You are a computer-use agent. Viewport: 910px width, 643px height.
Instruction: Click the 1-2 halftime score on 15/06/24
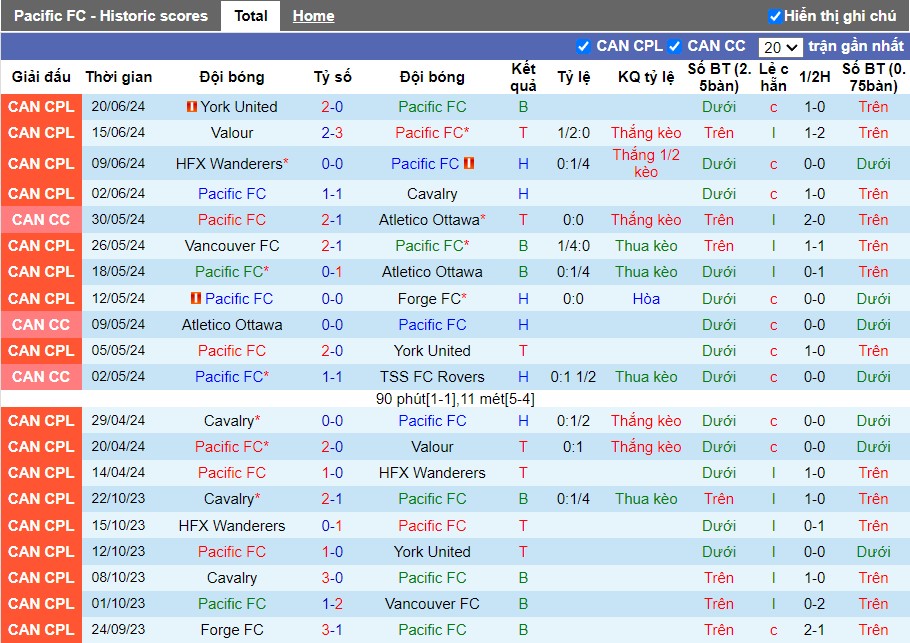pyautogui.click(x=814, y=133)
